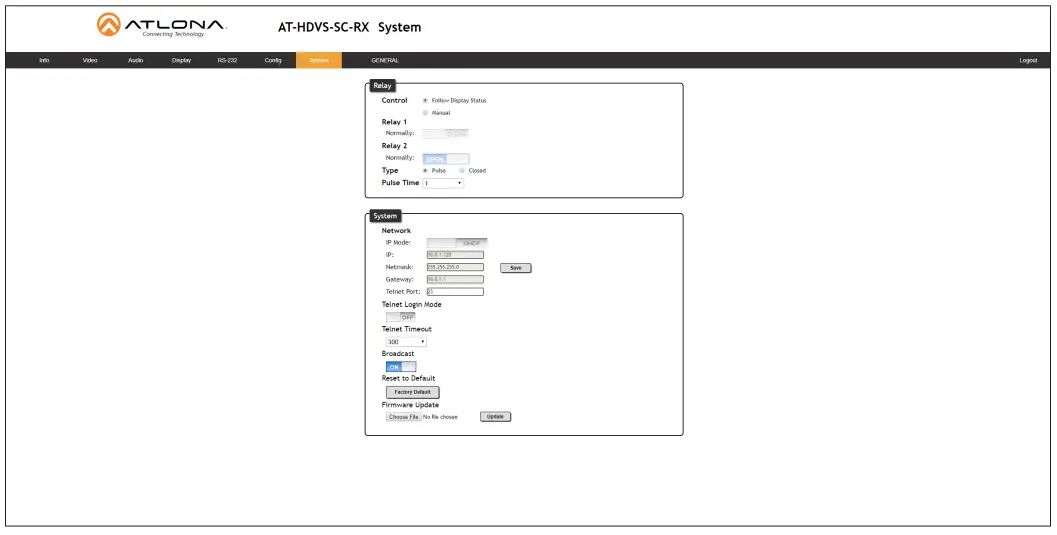
Task: Click the 'Firmware Update' label
Action: pos(411,405)
